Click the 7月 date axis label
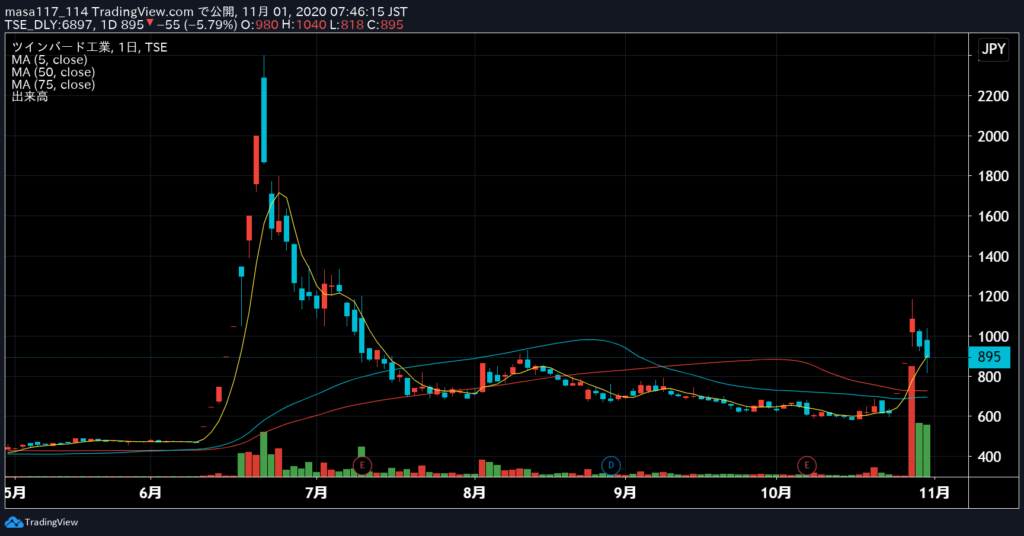 316,492
